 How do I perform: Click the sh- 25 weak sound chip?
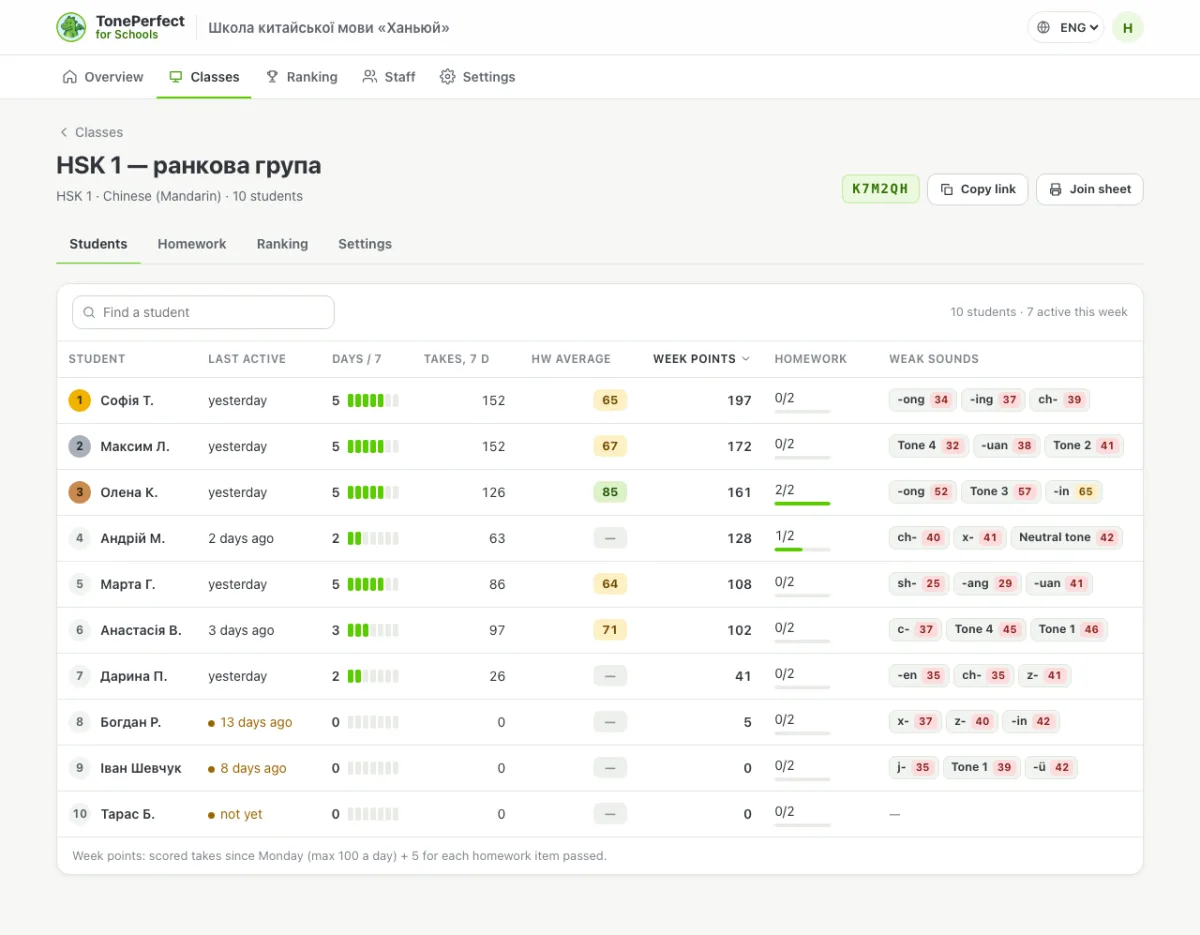tap(919, 584)
